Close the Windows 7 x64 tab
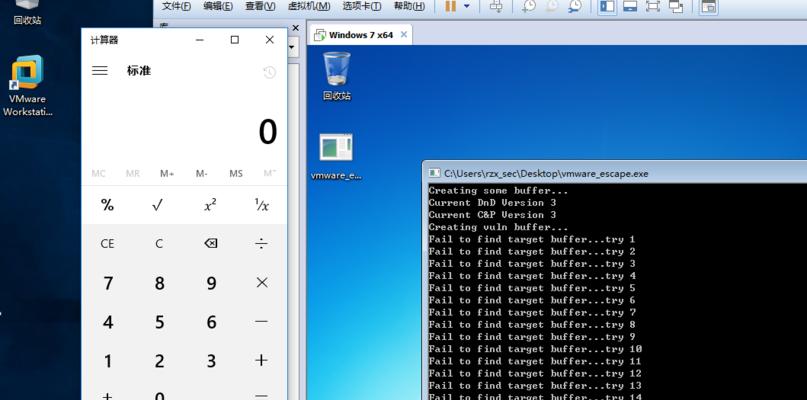The image size is (807, 400). pyautogui.click(x=404, y=34)
